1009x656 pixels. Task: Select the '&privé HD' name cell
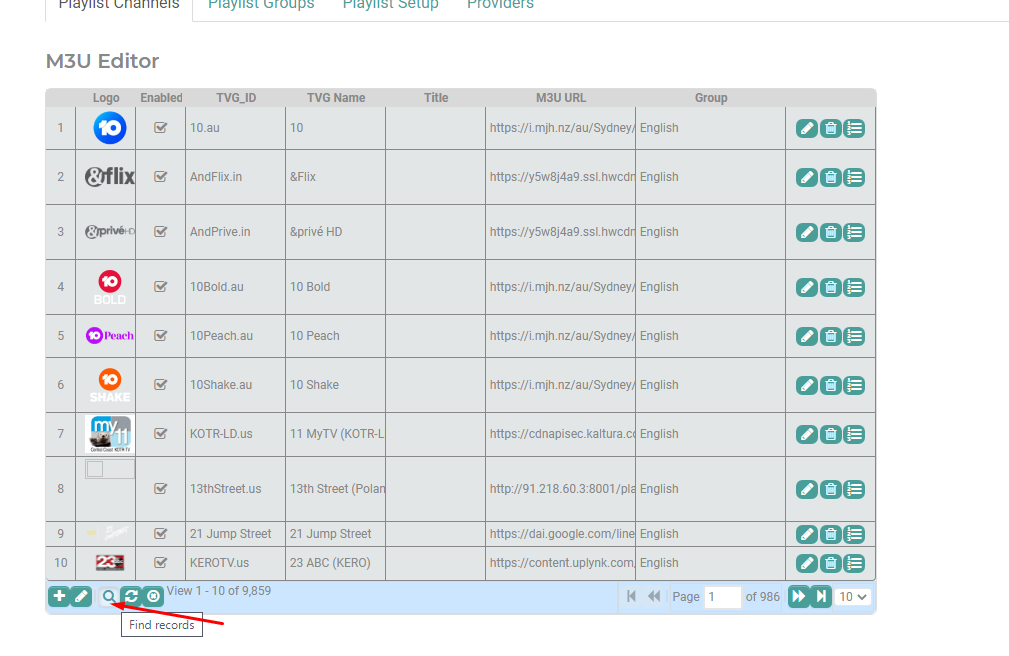[335, 232]
